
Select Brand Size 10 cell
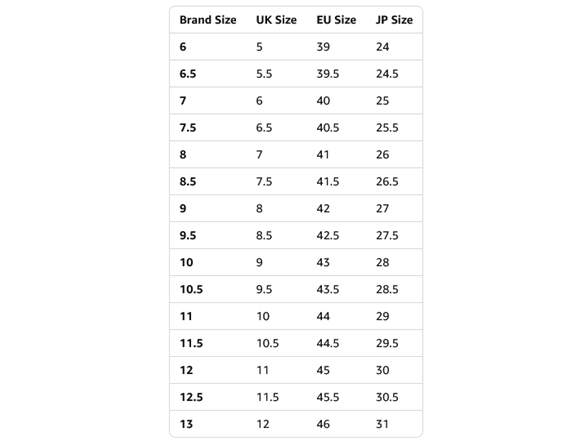[x=186, y=262]
